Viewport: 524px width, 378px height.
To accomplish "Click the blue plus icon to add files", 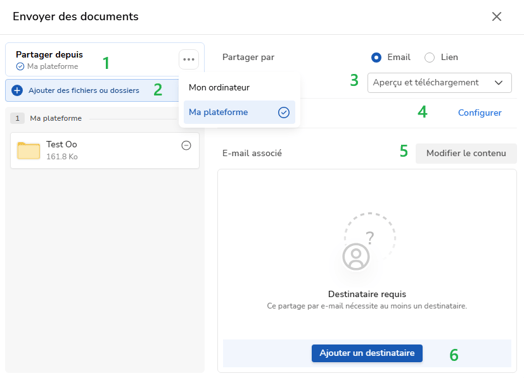I will pos(17,90).
